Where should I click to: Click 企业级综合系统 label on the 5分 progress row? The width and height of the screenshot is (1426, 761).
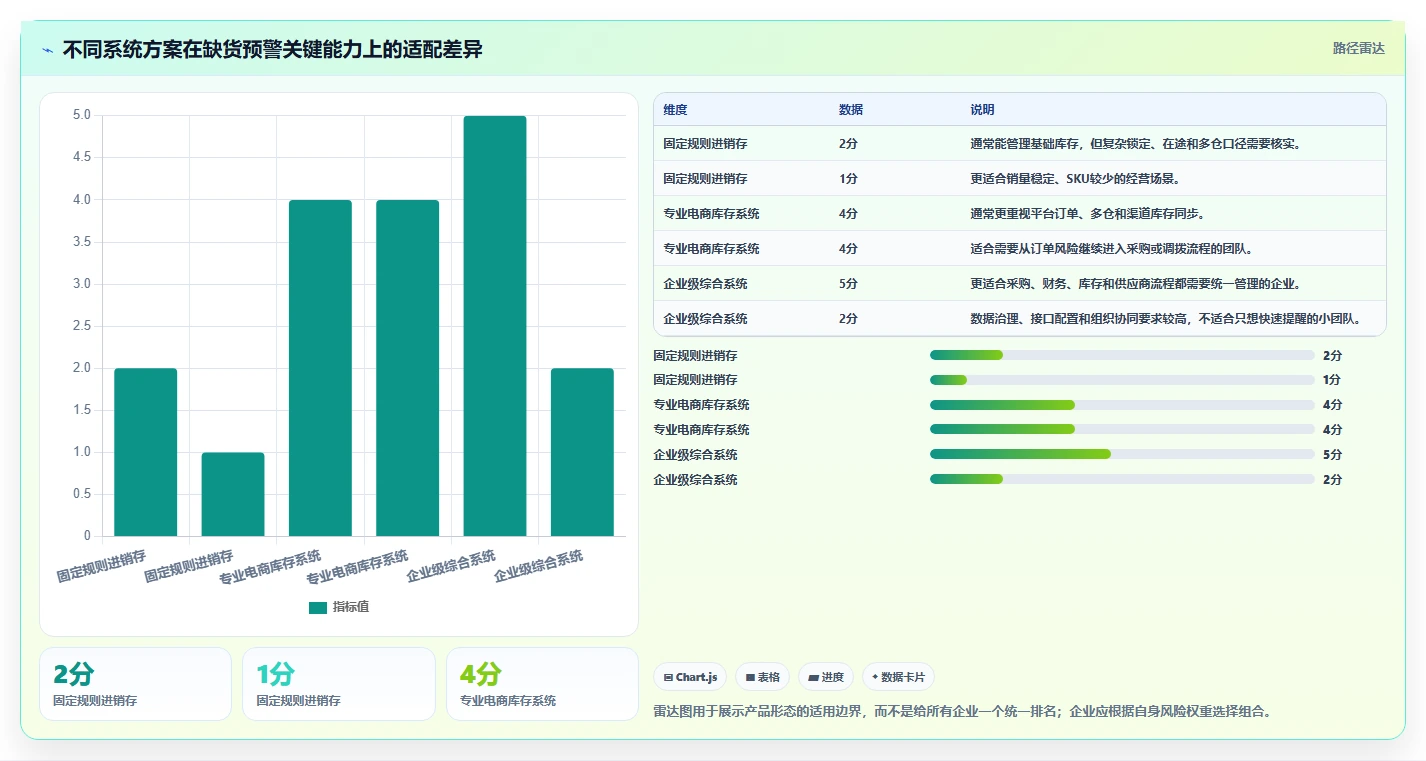[695, 455]
